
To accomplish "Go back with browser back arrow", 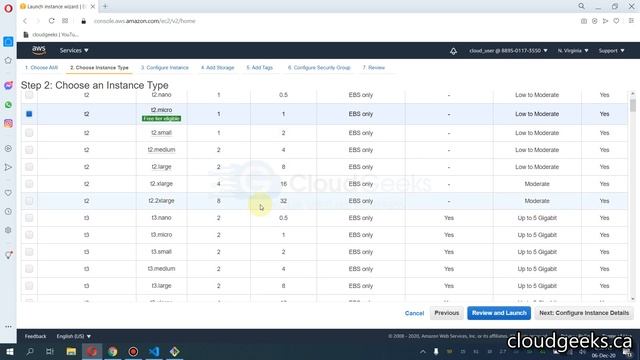I will click(25, 21).
